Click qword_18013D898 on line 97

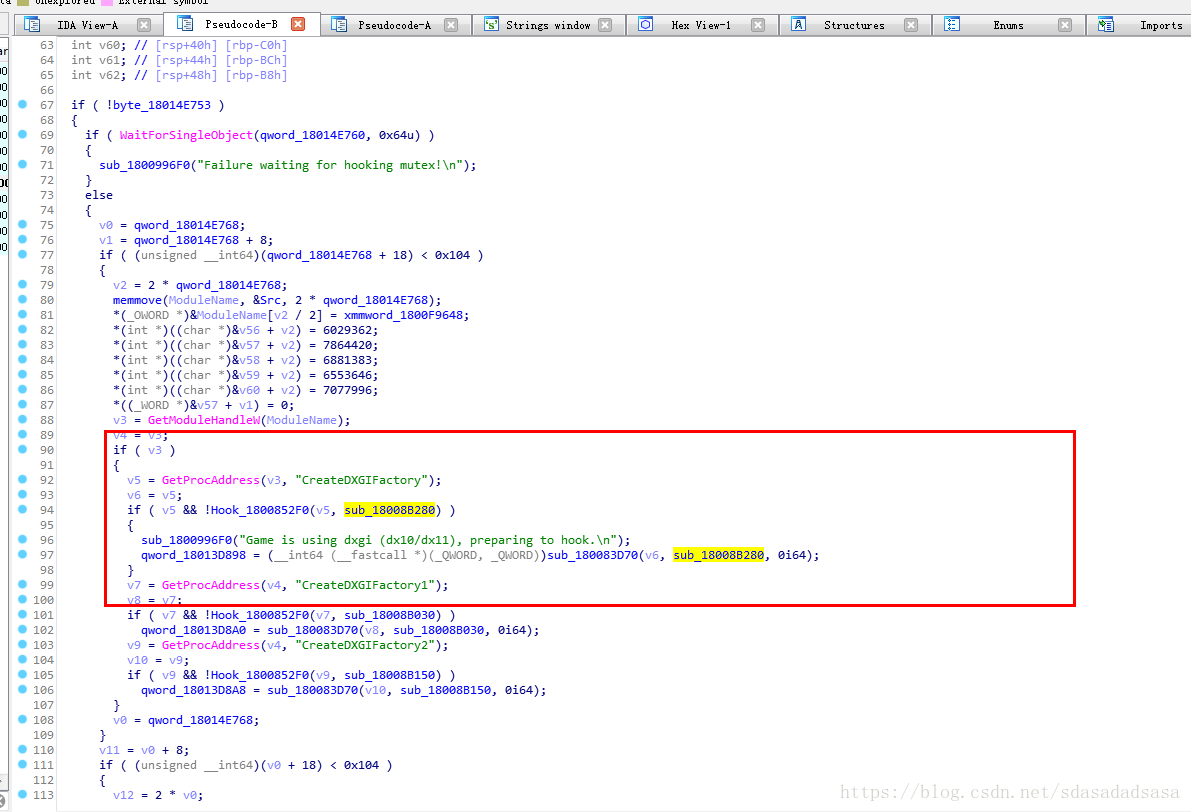(194, 555)
